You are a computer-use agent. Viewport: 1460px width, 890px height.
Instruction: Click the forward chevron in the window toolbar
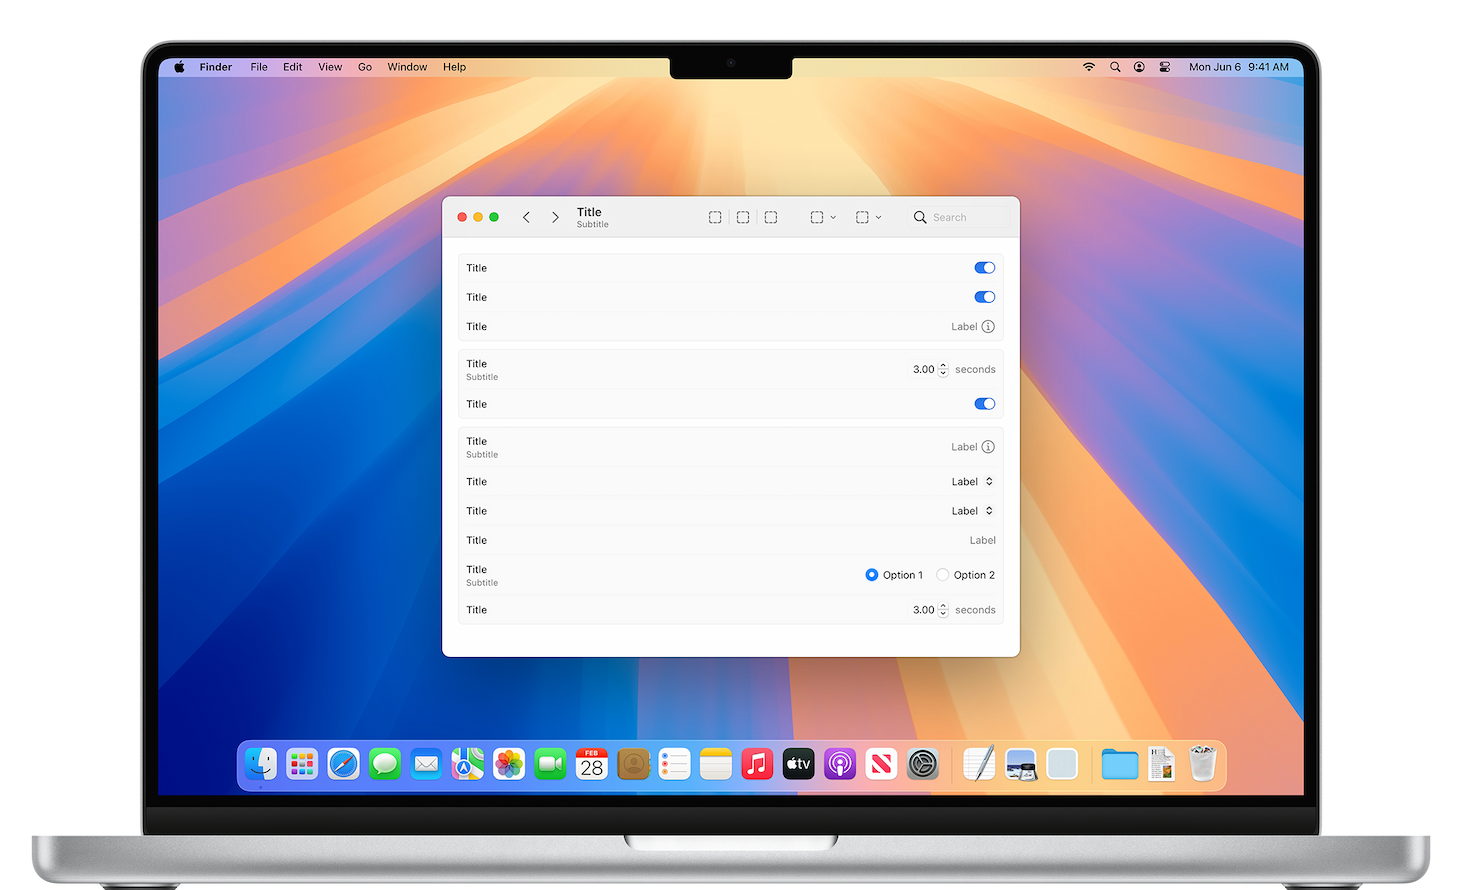(x=555, y=217)
